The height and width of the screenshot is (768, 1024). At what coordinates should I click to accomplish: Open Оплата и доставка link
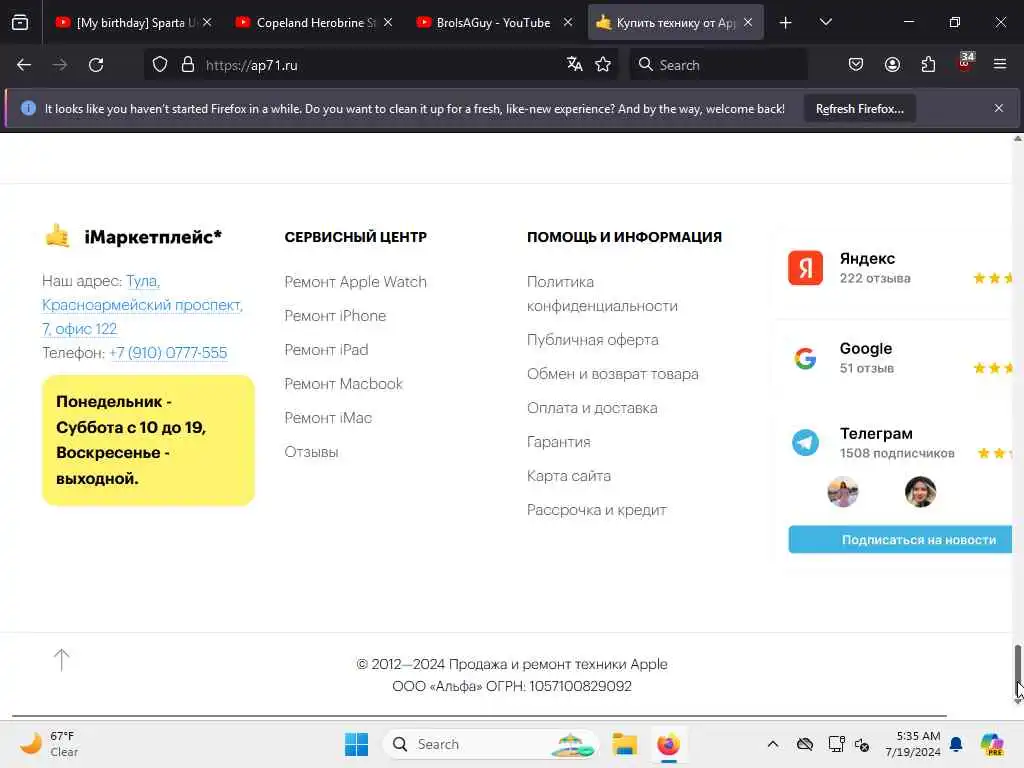point(592,408)
